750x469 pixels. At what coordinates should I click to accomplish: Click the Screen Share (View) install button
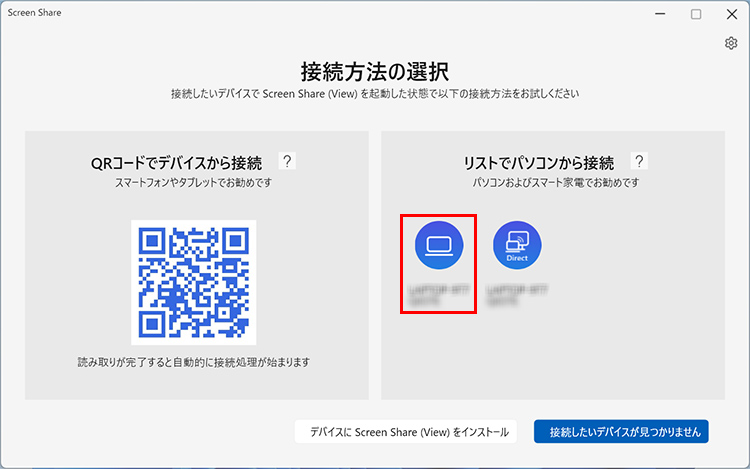[406, 432]
